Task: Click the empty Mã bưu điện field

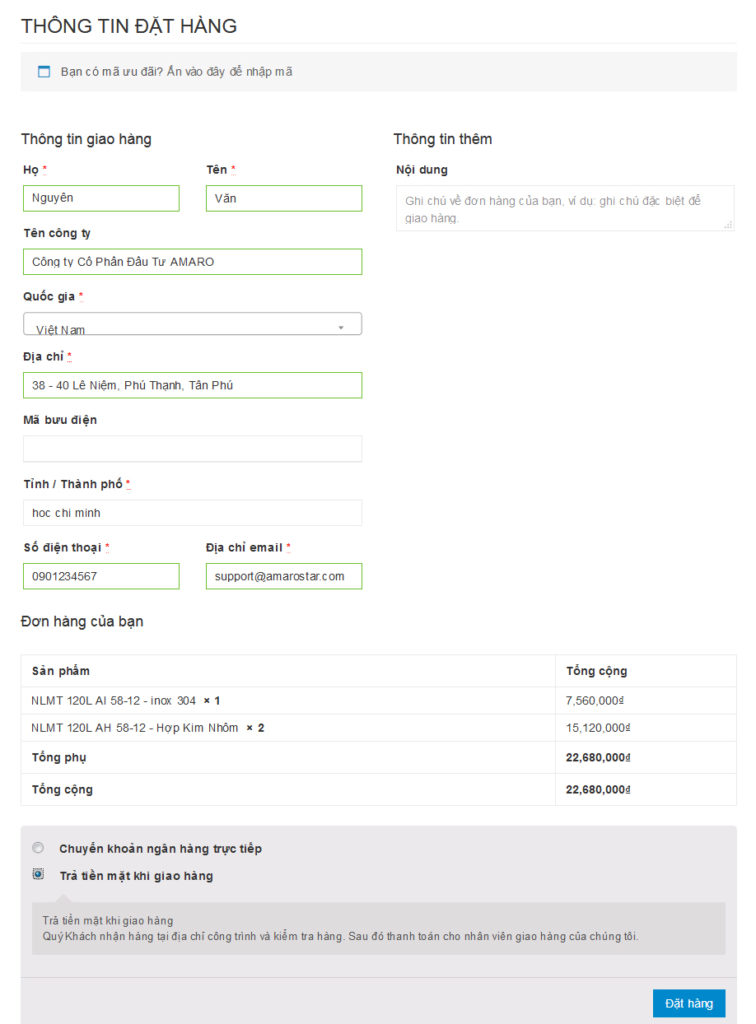Action: (193, 449)
